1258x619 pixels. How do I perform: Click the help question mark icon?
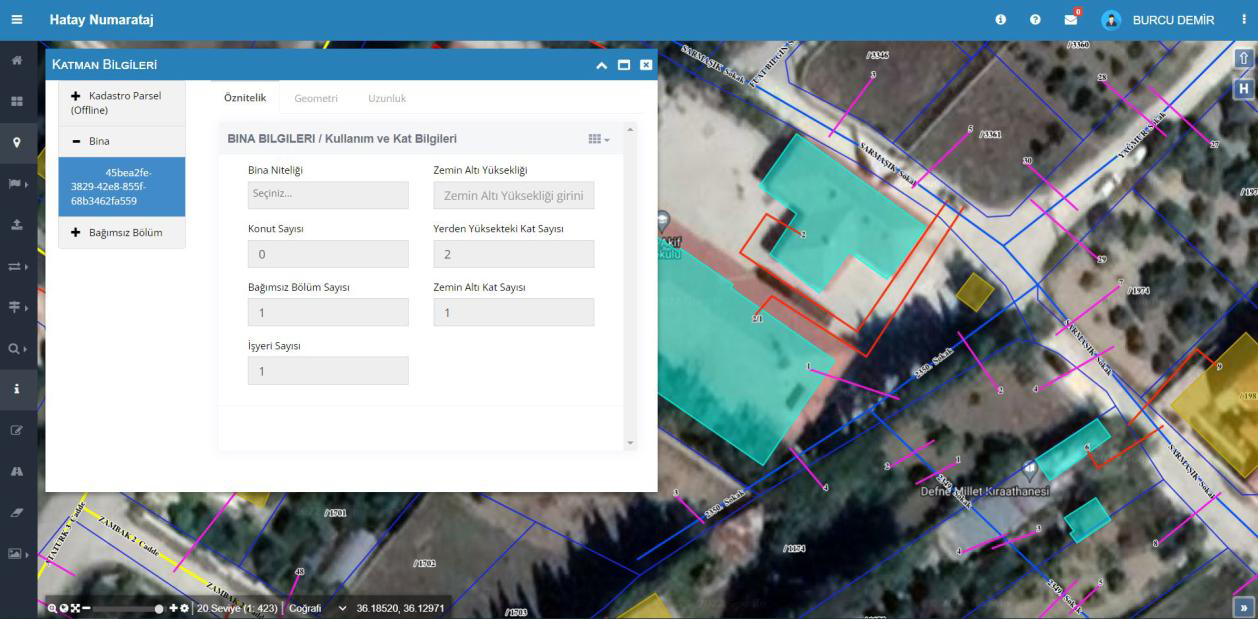coord(1035,20)
